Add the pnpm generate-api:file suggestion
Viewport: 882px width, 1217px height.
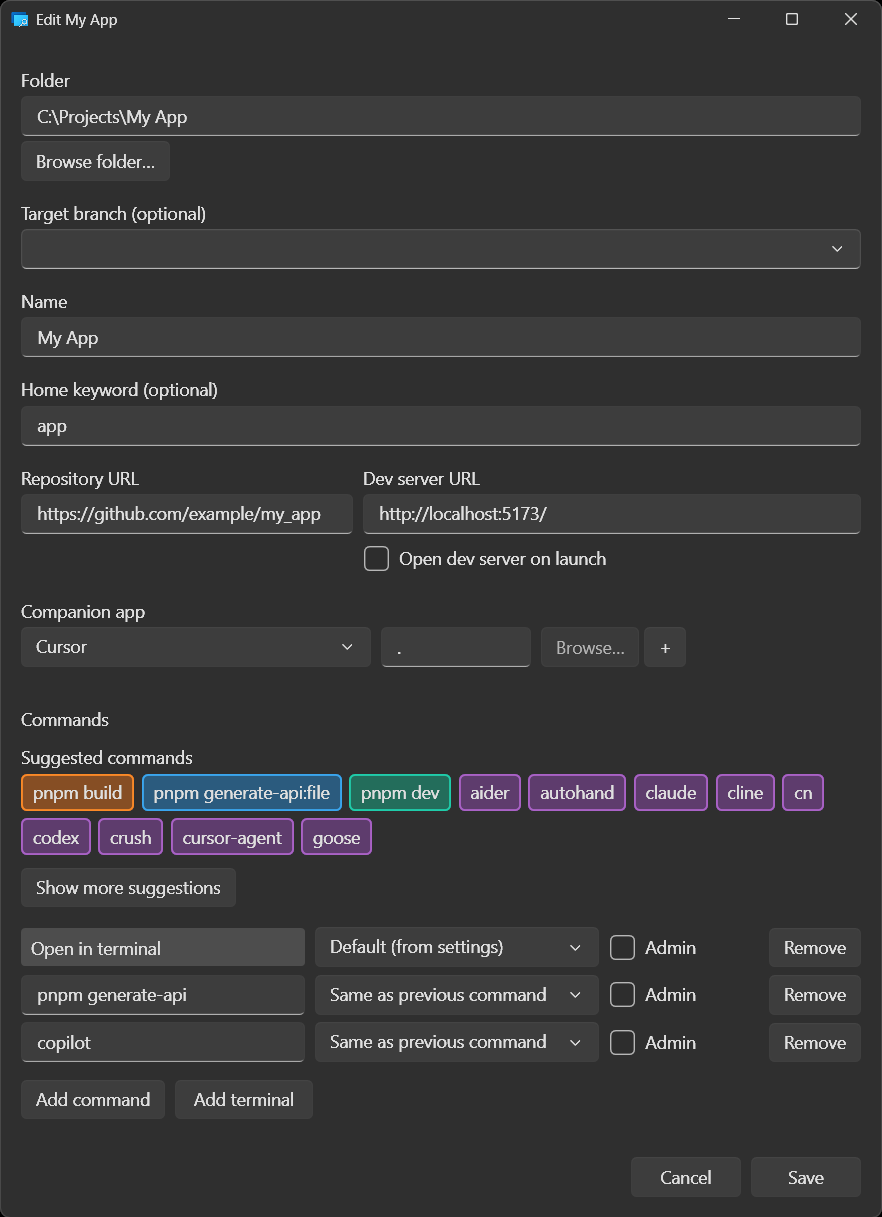tap(242, 793)
